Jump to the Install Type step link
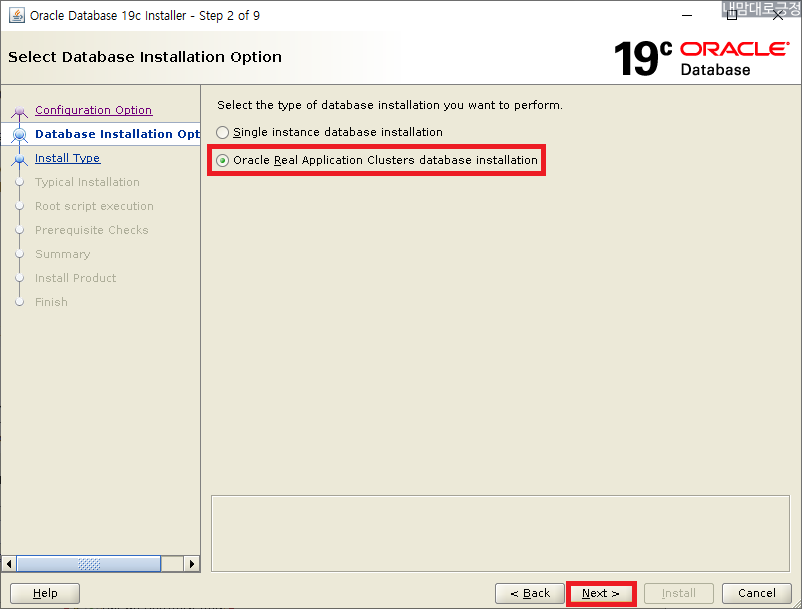Viewport: 802px width, 609px height. tap(68, 158)
